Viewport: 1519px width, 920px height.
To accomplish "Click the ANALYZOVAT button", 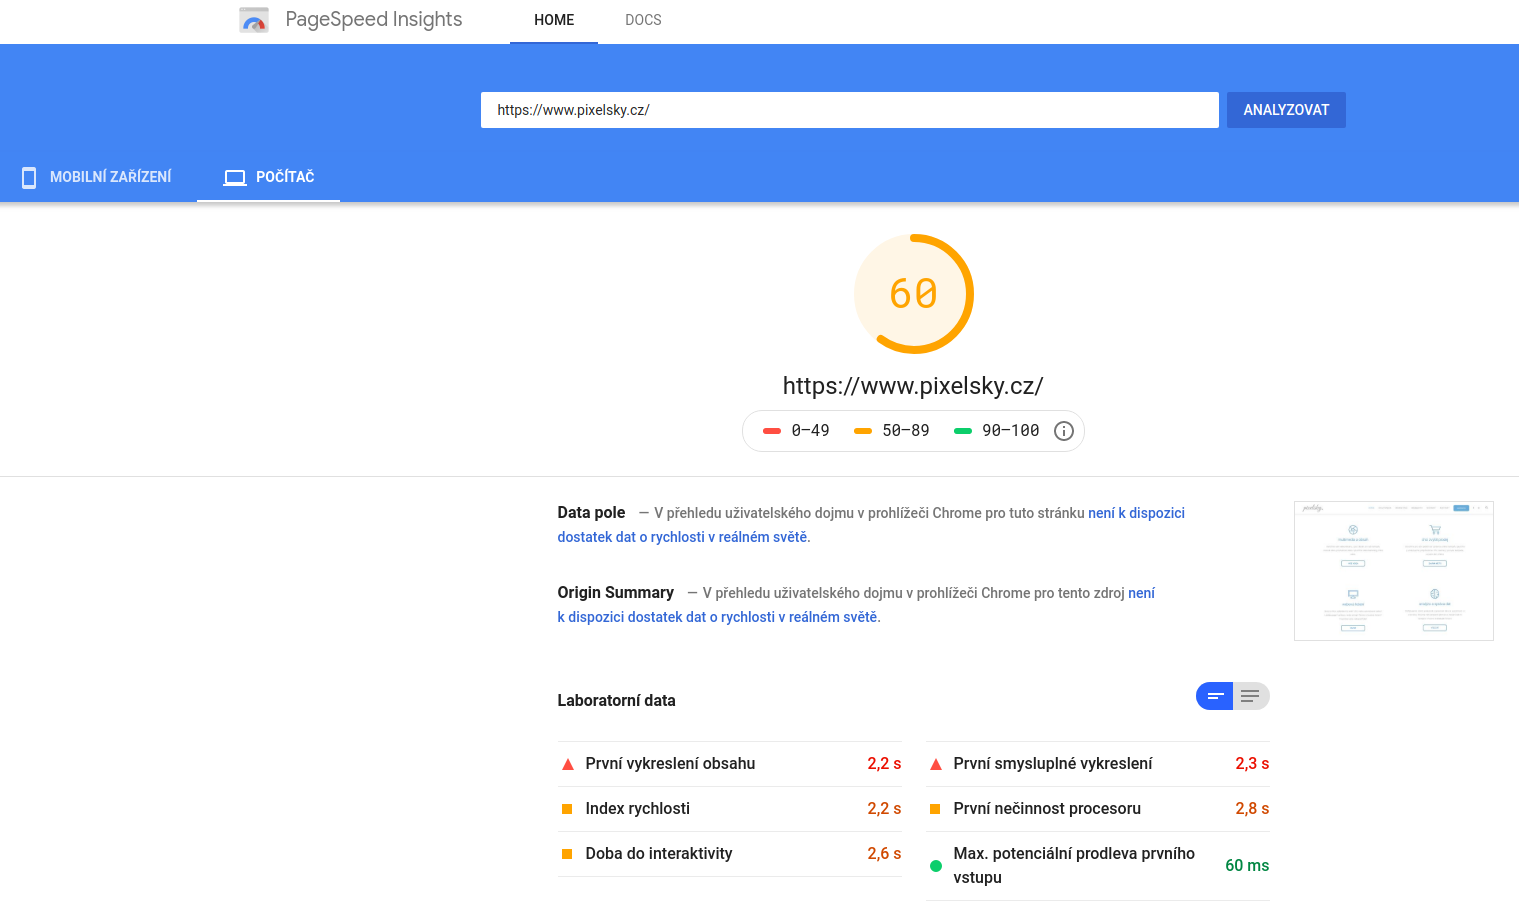I will click(x=1286, y=110).
